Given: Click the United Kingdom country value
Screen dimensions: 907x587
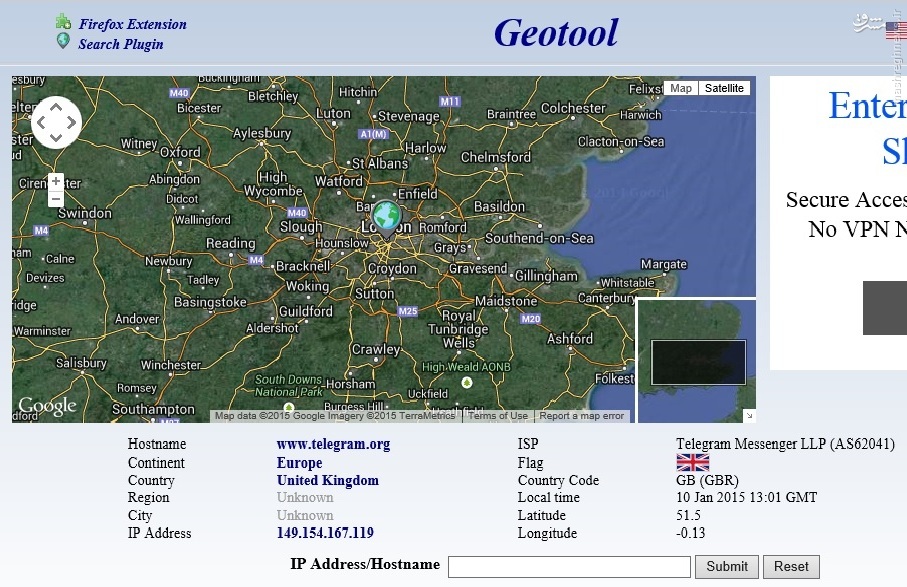Looking at the screenshot, I should click(327, 480).
